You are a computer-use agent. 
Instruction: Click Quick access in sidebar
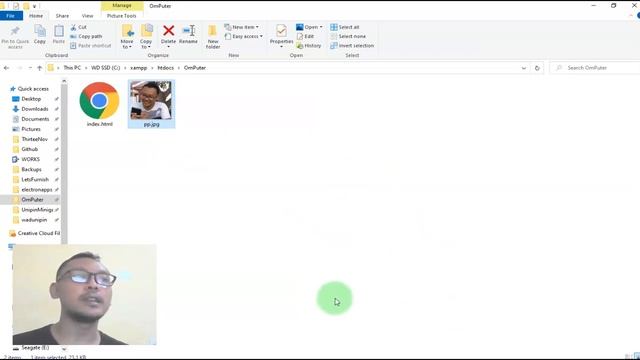pyautogui.click(x=33, y=89)
